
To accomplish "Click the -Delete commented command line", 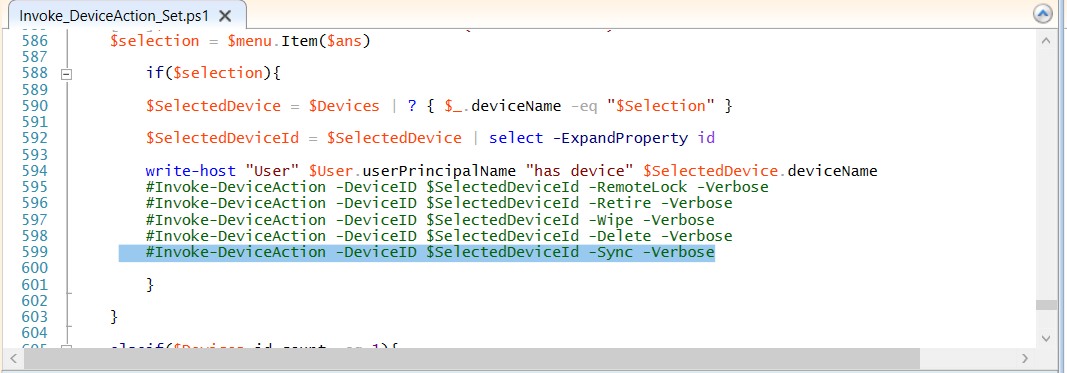I will (439, 236).
